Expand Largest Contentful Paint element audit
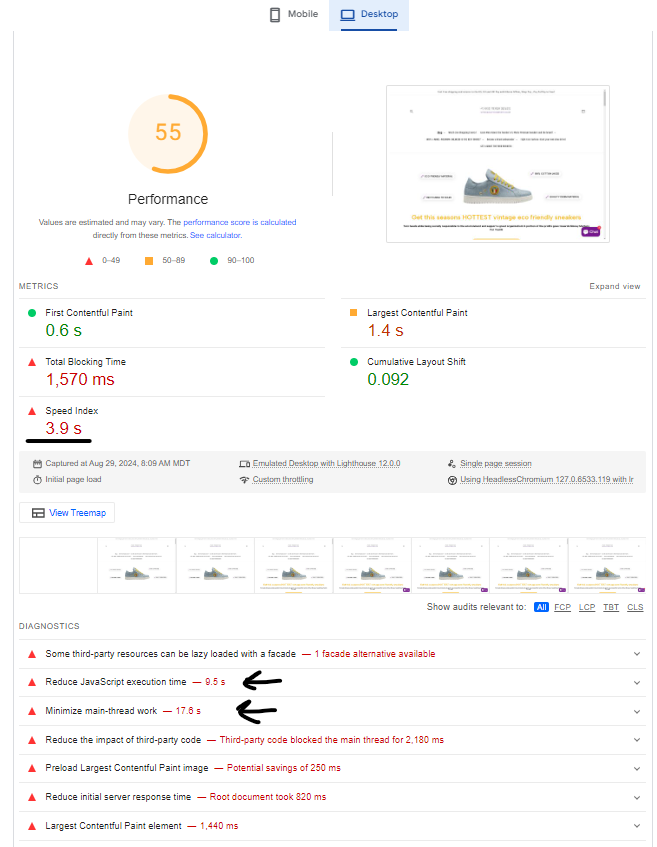 (637, 826)
